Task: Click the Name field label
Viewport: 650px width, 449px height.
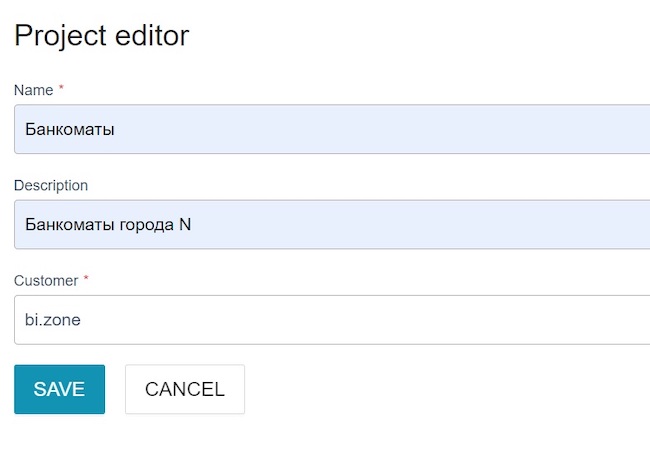Action: [x=33, y=90]
